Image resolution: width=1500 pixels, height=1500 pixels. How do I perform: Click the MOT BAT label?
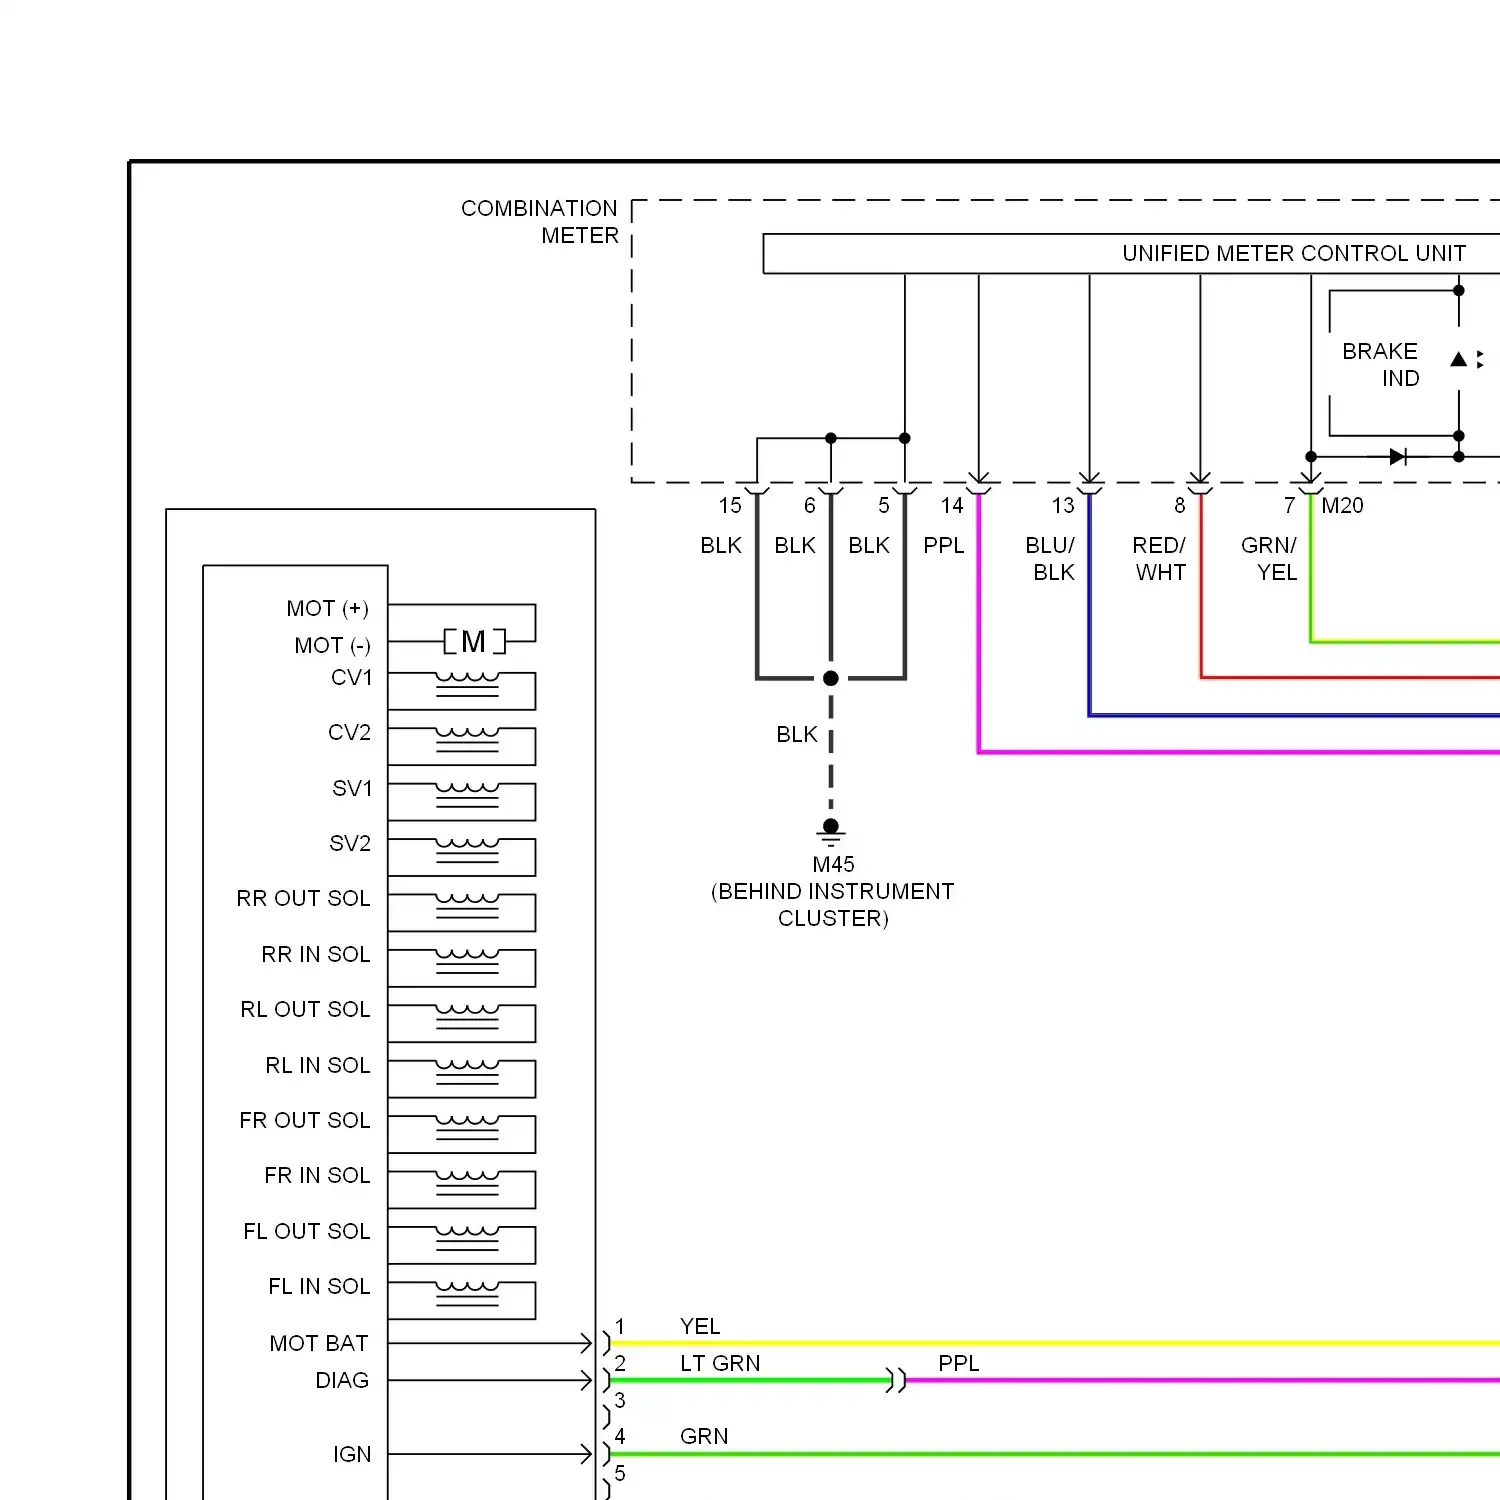[319, 1344]
